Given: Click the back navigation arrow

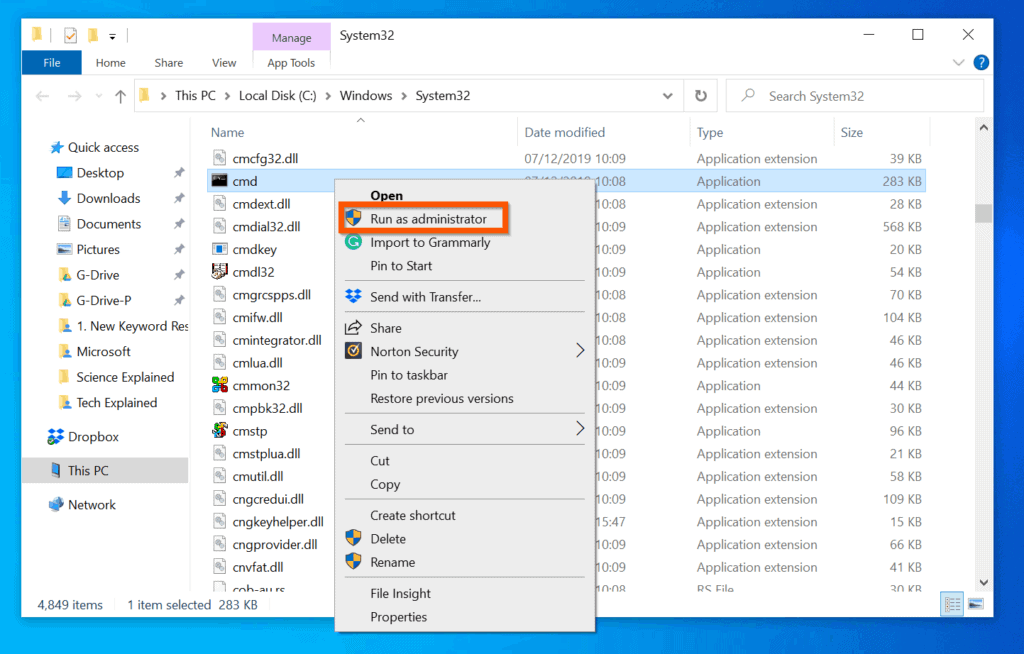Looking at the screenshot, I should tap(41, 95).
